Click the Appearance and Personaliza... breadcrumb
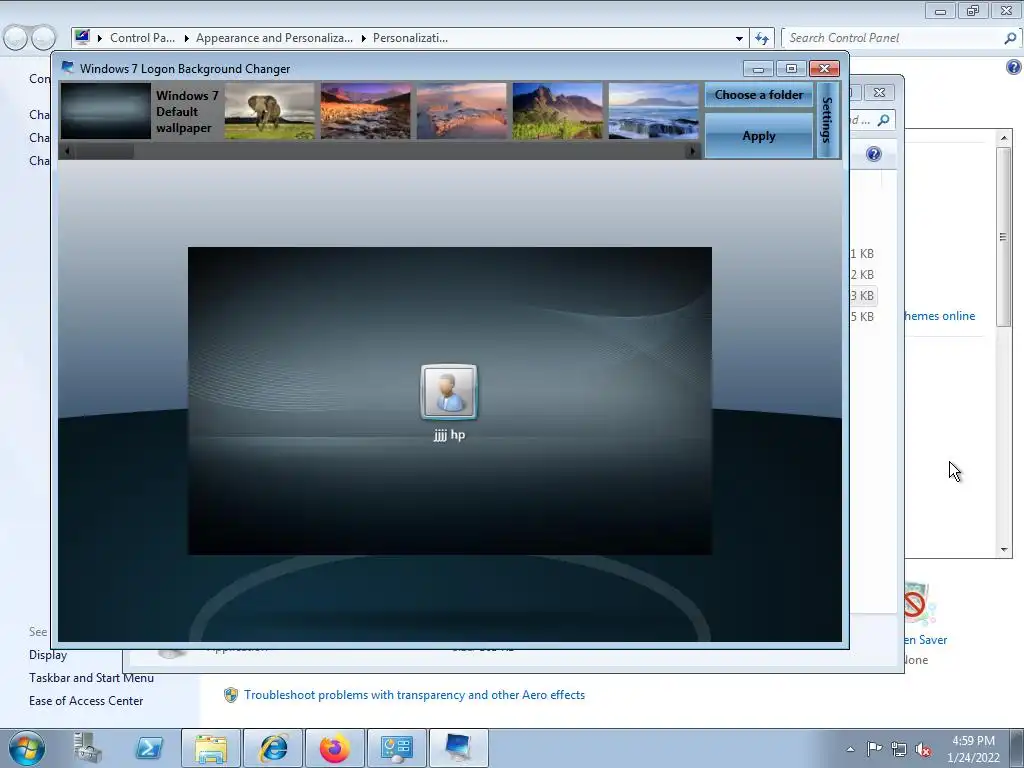 pos(274,38)
